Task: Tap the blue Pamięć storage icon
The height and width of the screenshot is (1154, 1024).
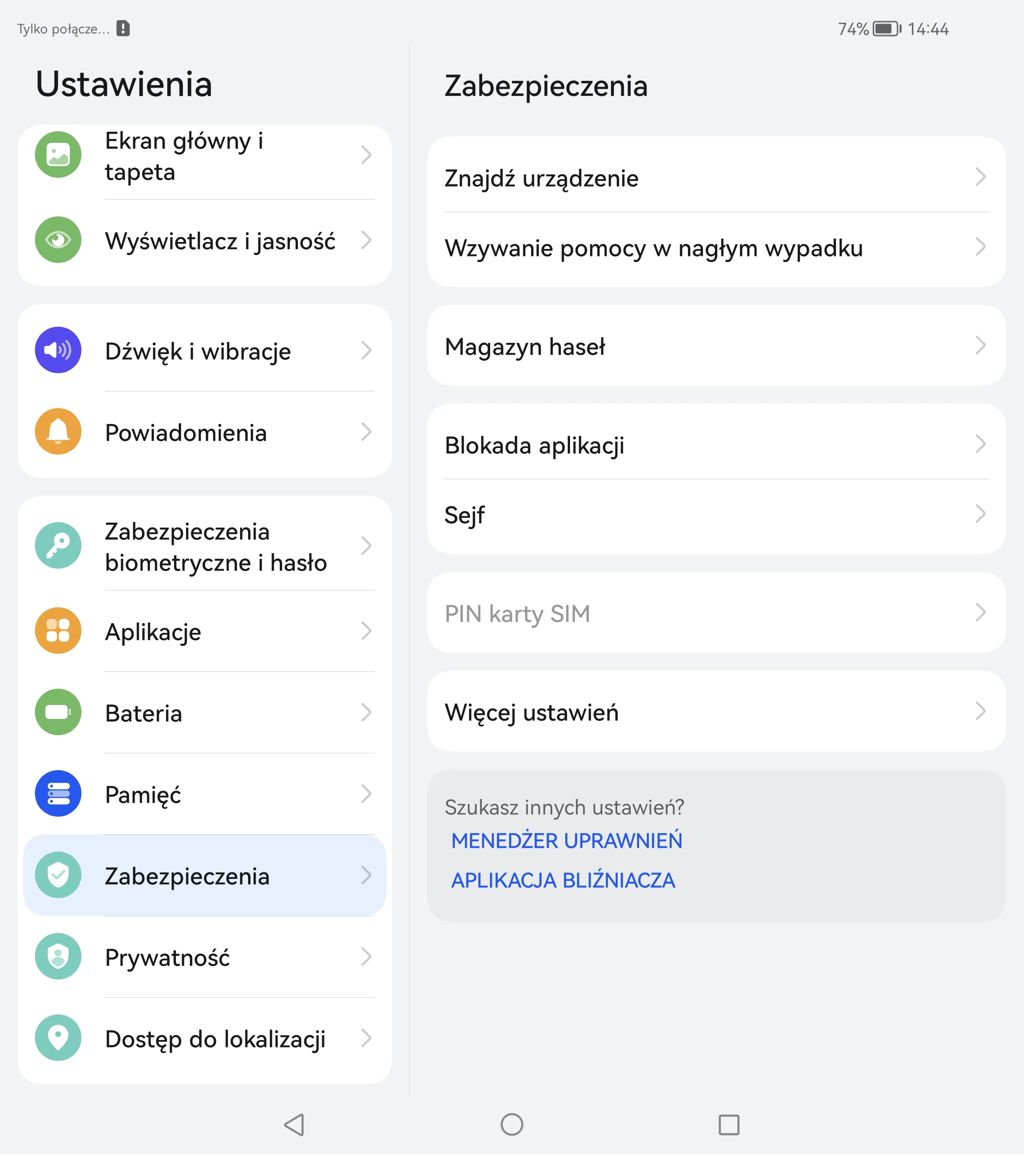Action: tap(58, 794)
